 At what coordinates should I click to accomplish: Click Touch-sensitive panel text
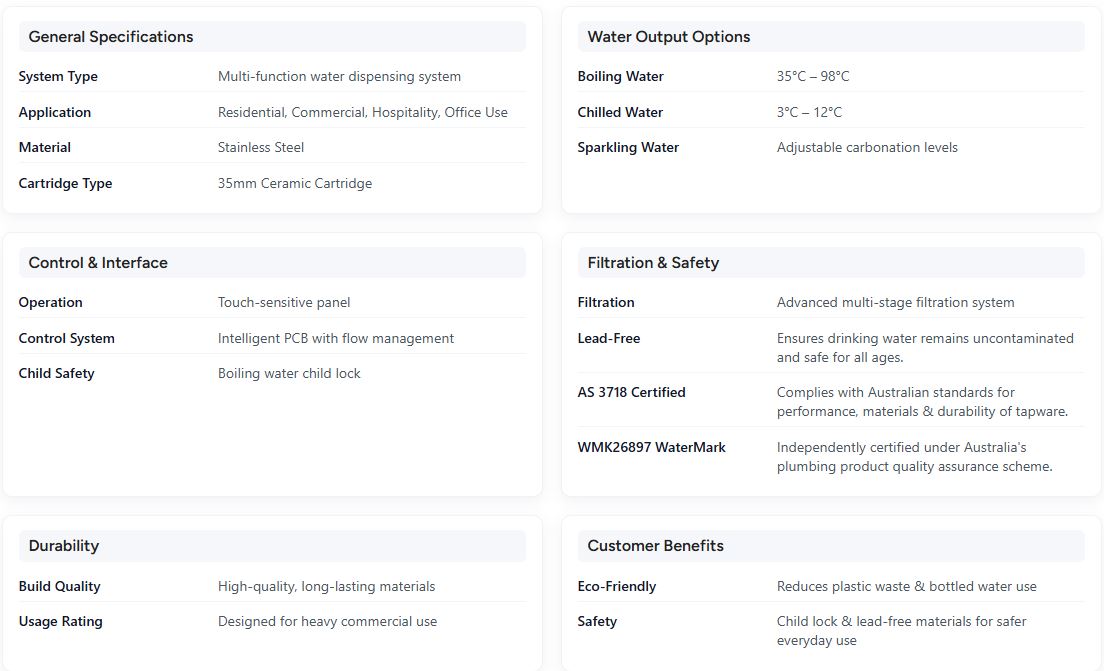(x=284, y=303)
